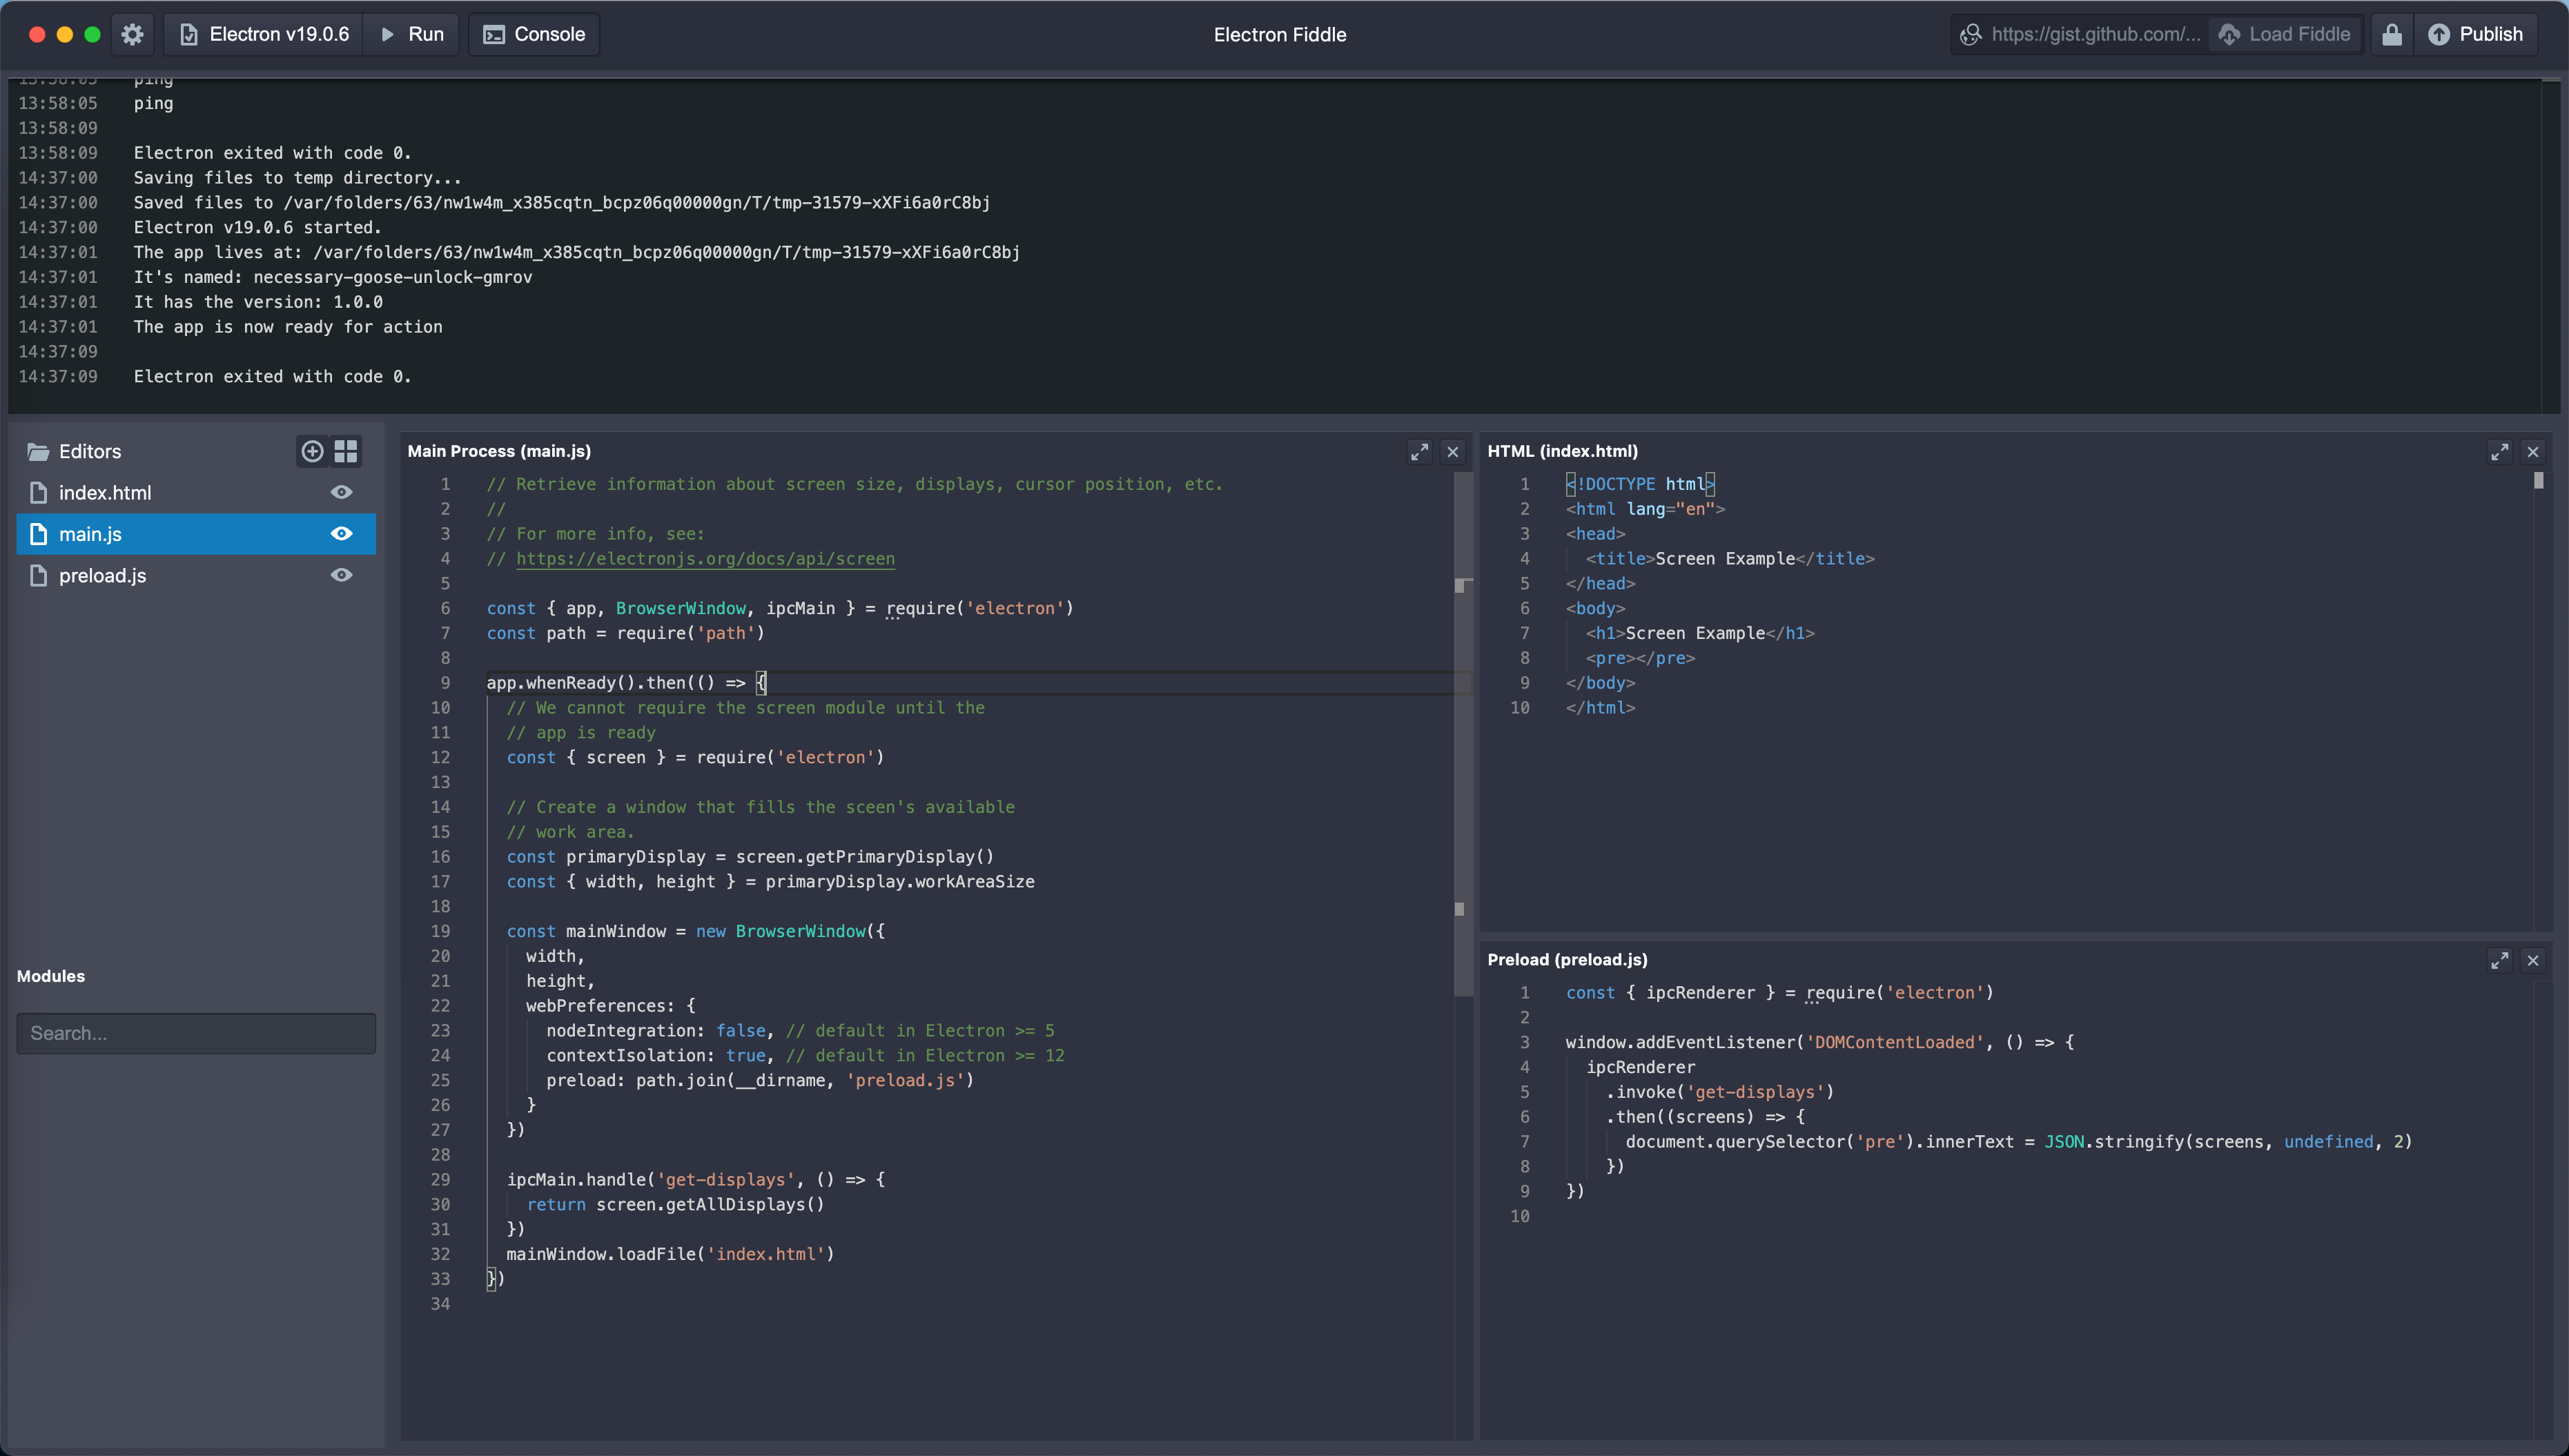Viewport: 2569px width, 1456px height.
Task: Hide the main.js editor
Action: pyautogui.click(x=341, y=534)
